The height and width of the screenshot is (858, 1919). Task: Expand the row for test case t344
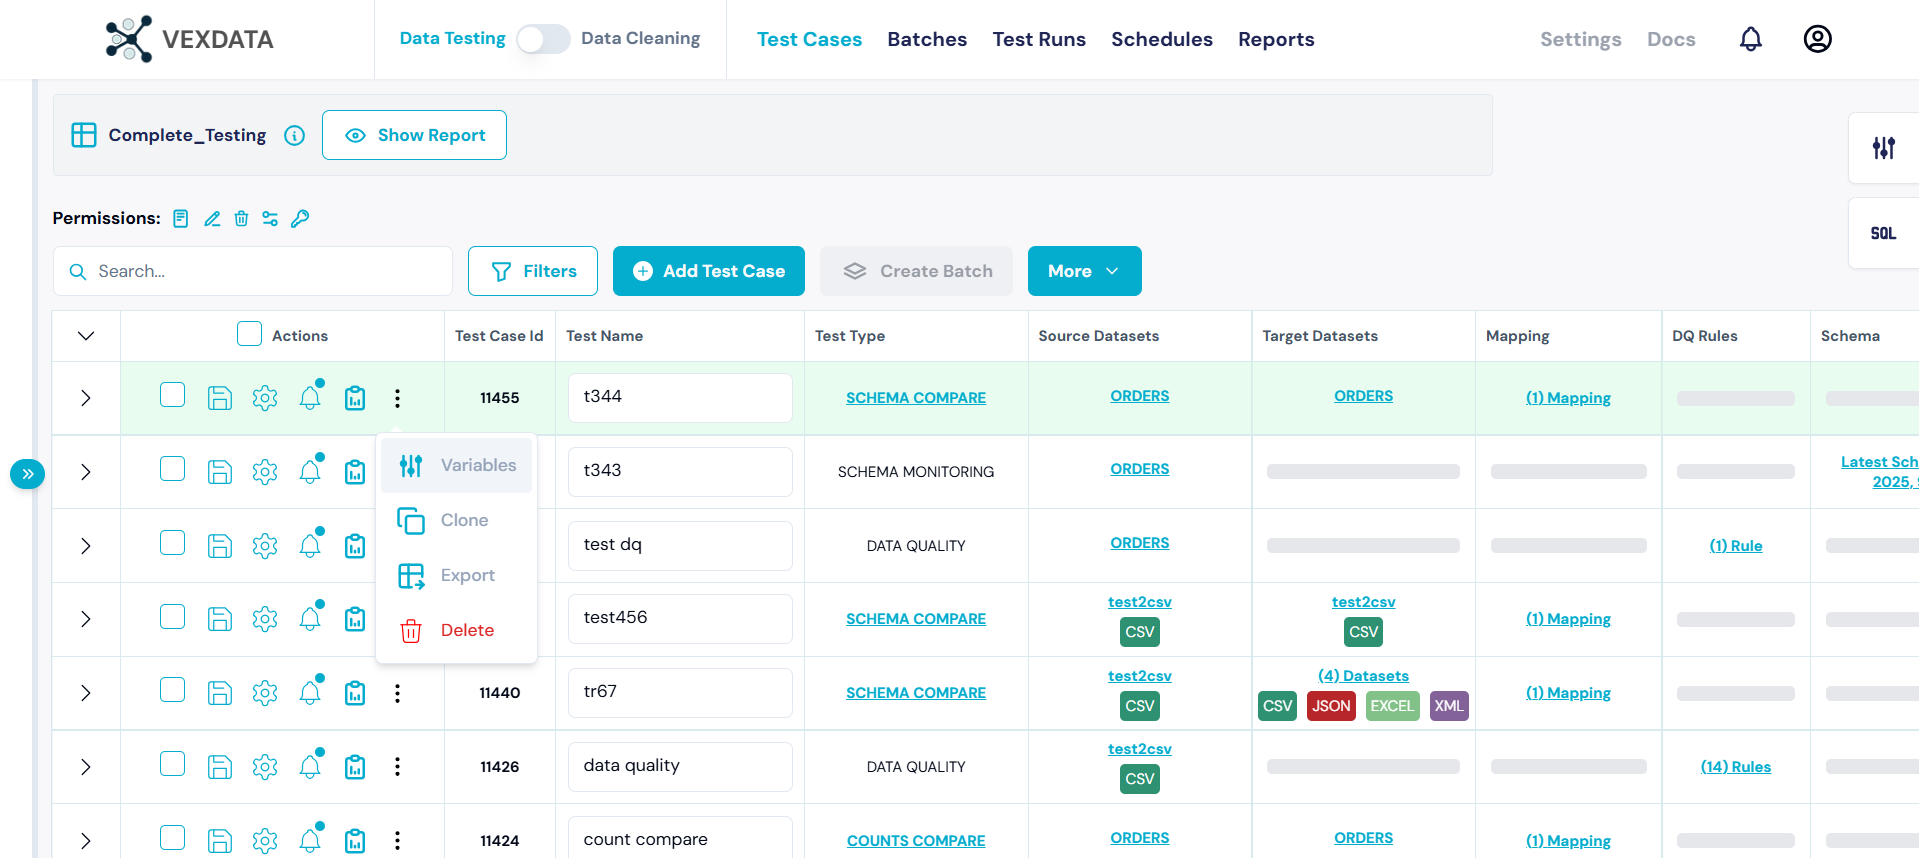tap(86, 398)
